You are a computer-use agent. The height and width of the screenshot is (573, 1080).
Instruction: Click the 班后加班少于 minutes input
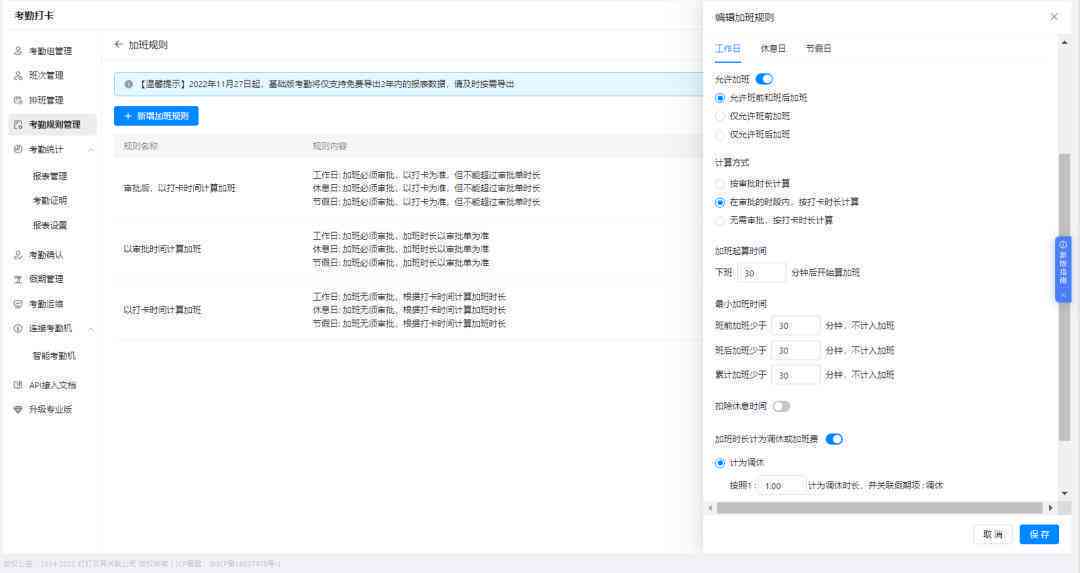pyautogui.click(x=796, y=351)
